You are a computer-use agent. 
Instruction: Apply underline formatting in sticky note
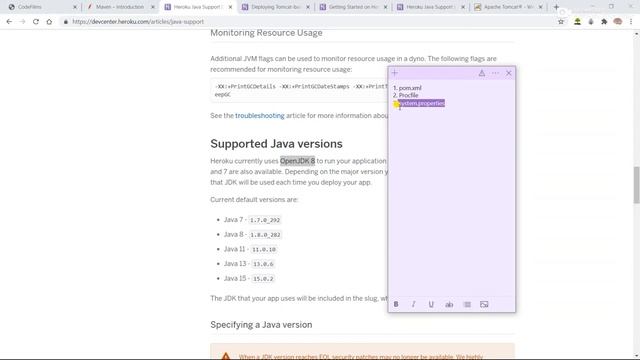tap(431, 304)
